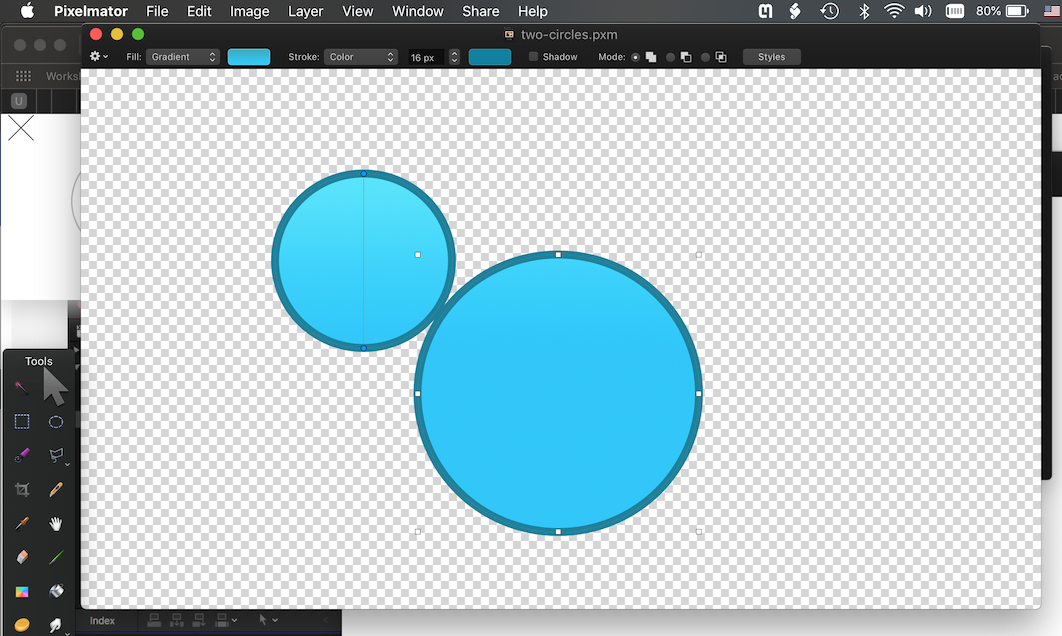Select the Rectangular Marquee tool
Viewport: 1062px width, 636px height.
(x=22, y=422)
